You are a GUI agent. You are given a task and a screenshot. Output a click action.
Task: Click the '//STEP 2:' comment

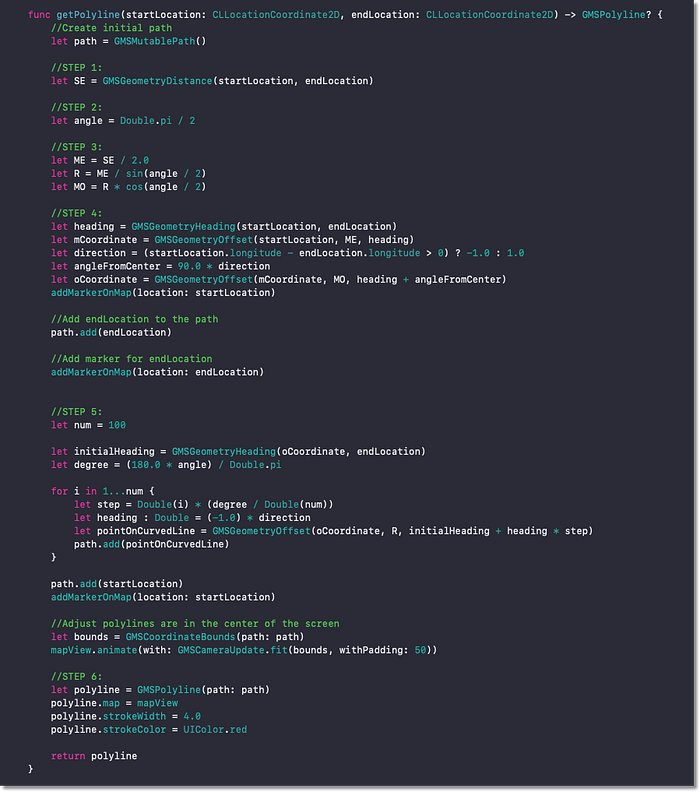pos(76,107)
